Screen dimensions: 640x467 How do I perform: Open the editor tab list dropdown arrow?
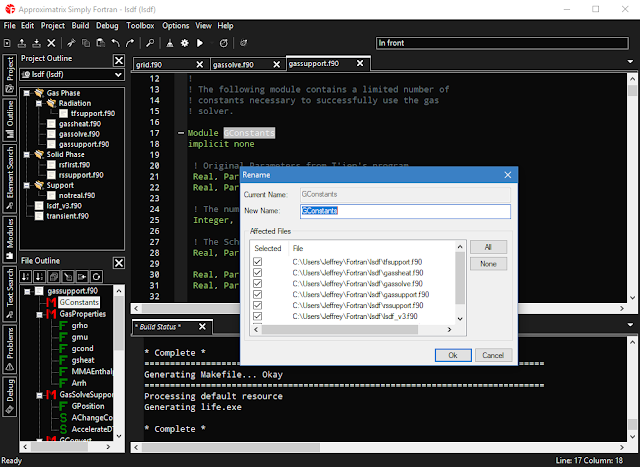point(630,62)
